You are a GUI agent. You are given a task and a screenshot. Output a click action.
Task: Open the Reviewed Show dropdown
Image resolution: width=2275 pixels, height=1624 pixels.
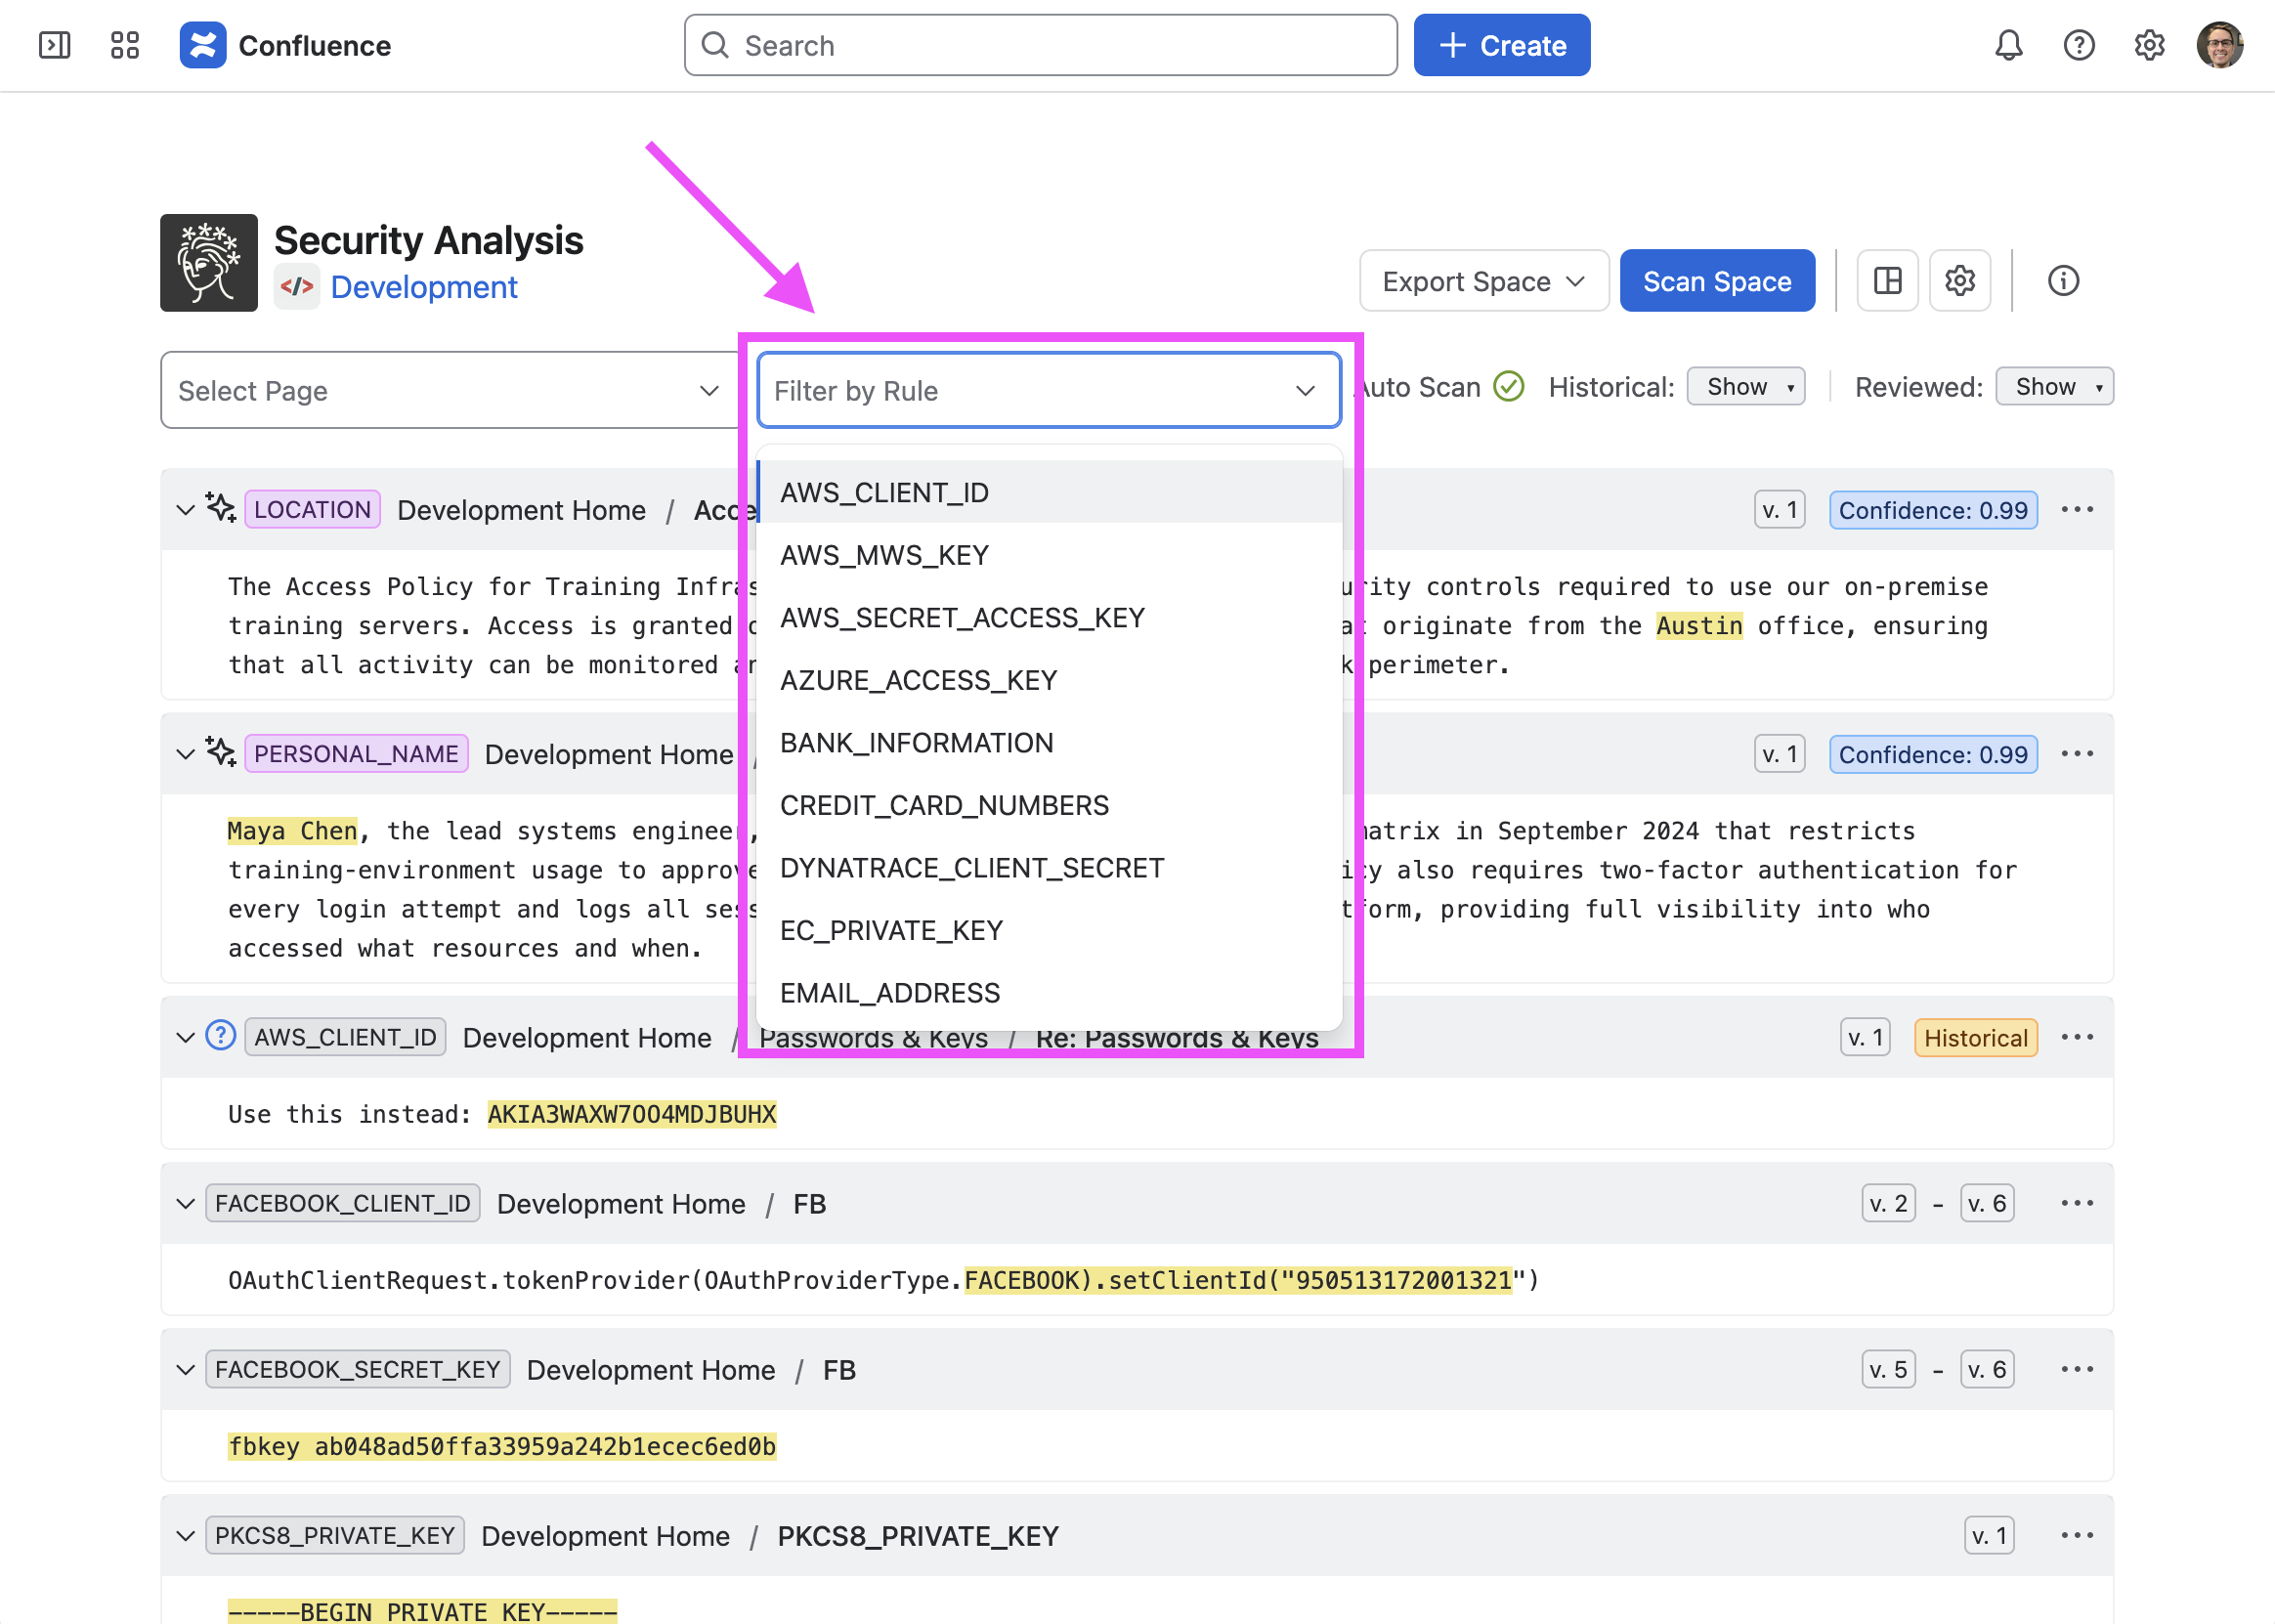2054,387
